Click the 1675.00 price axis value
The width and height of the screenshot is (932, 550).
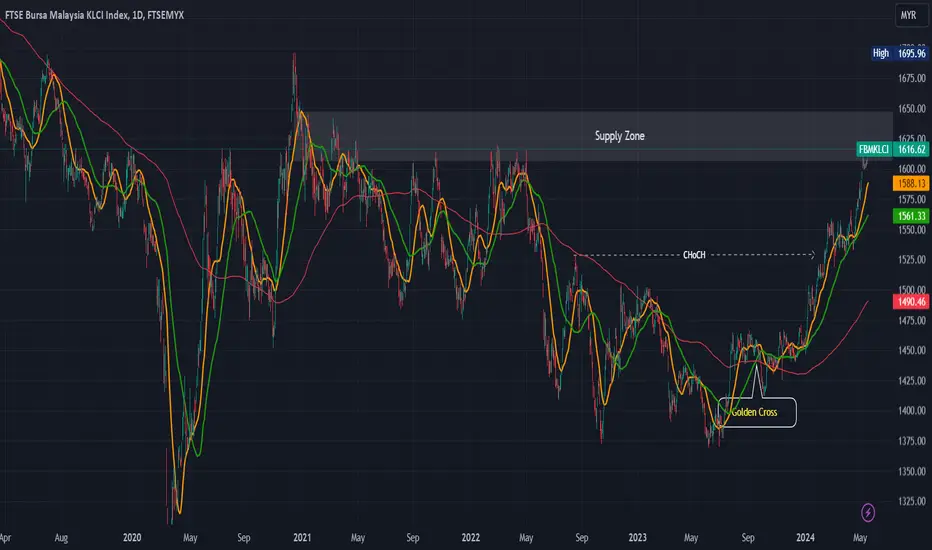[912, 78]
